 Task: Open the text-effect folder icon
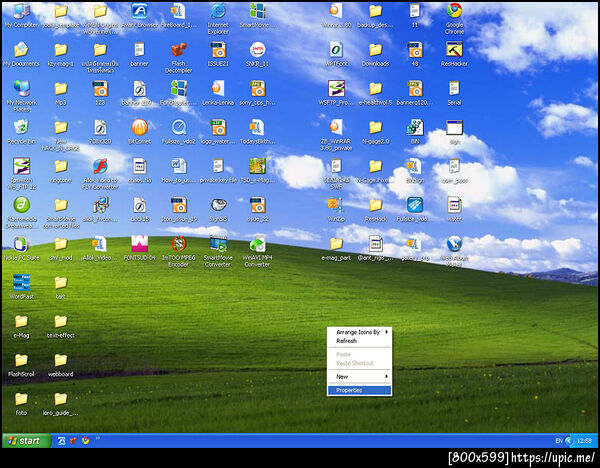60,326
